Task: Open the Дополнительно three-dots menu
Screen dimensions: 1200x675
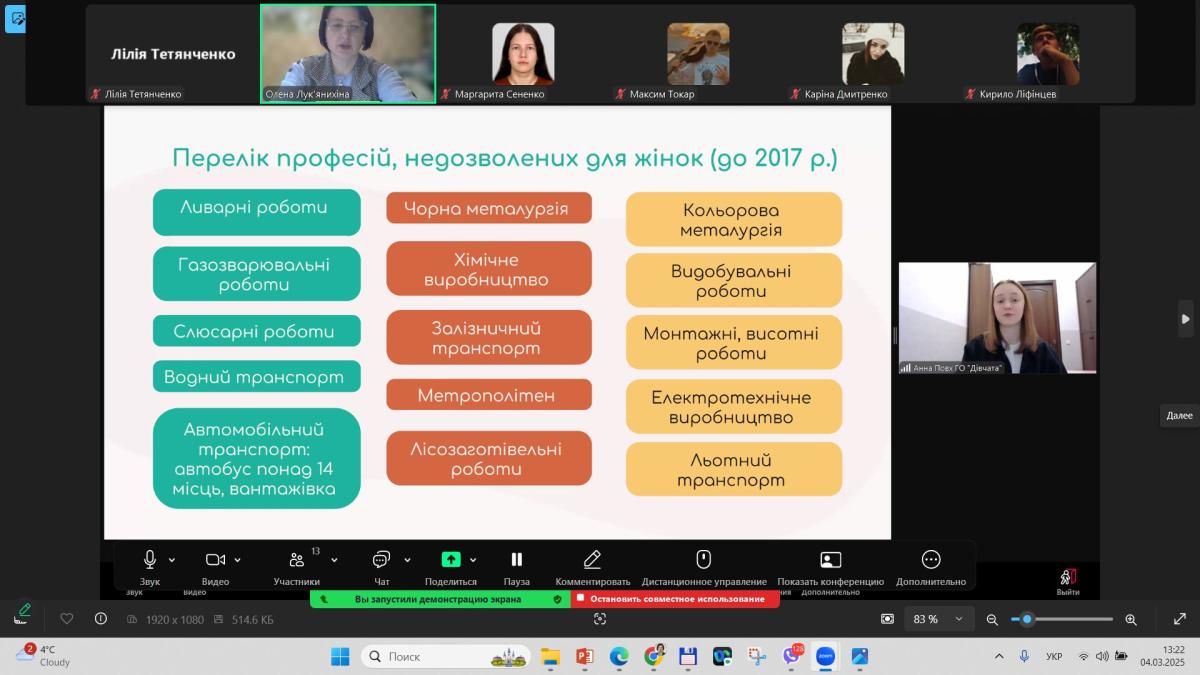Action: coord(931,559)
